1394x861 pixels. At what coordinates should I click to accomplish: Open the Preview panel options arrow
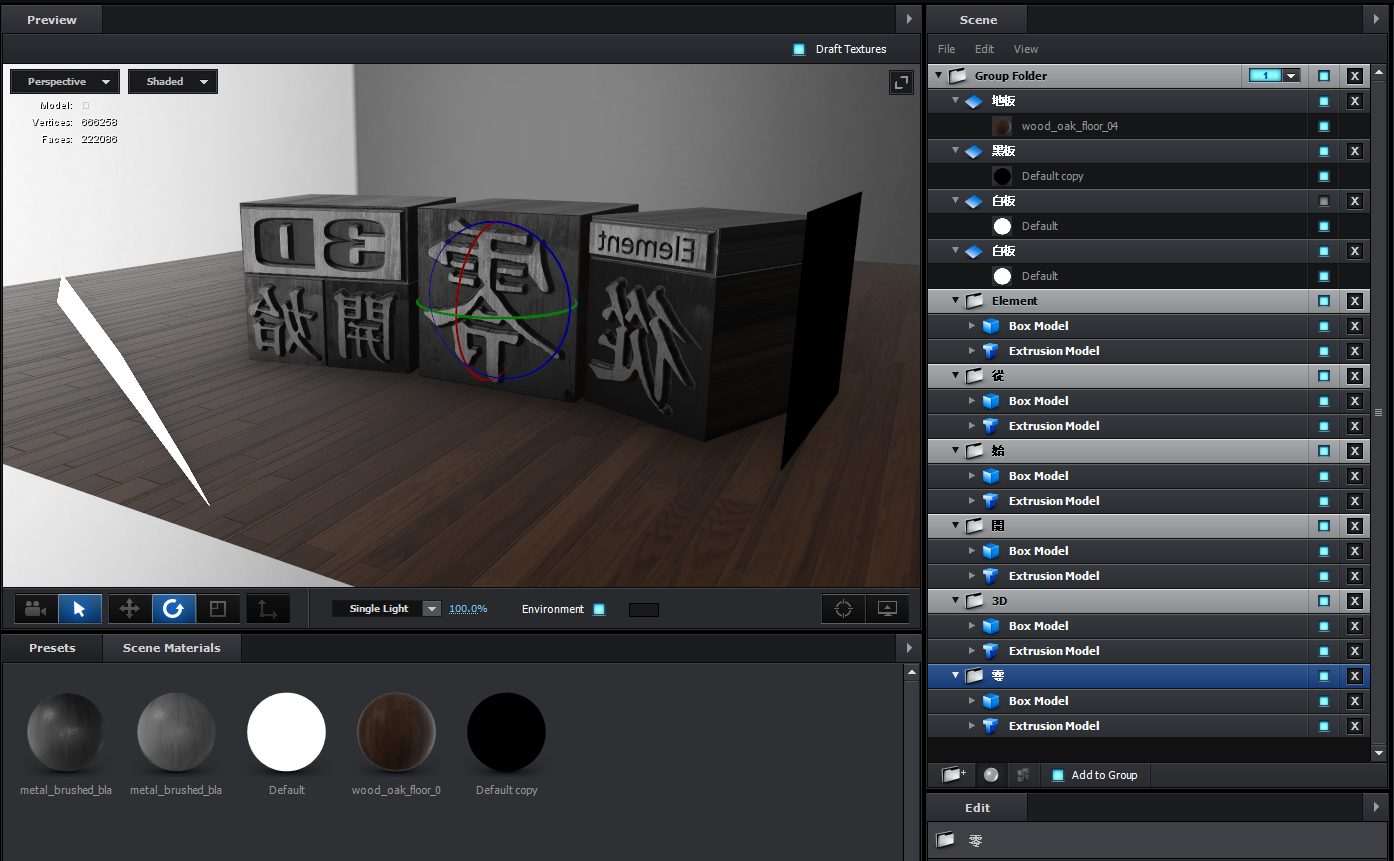pyautogui.click(x=909, y=19)
